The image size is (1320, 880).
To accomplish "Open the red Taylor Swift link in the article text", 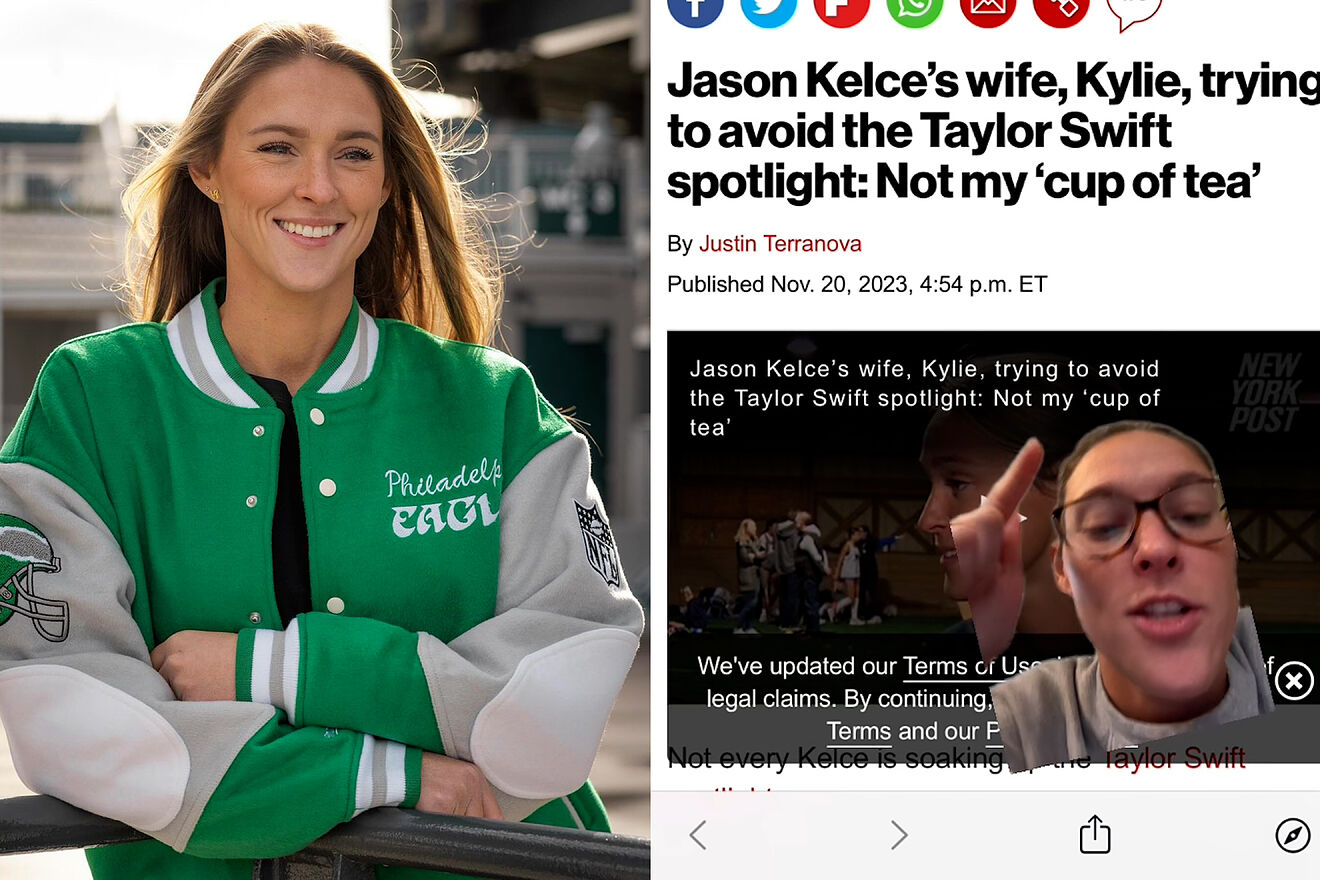I will tap(1172, 758).
